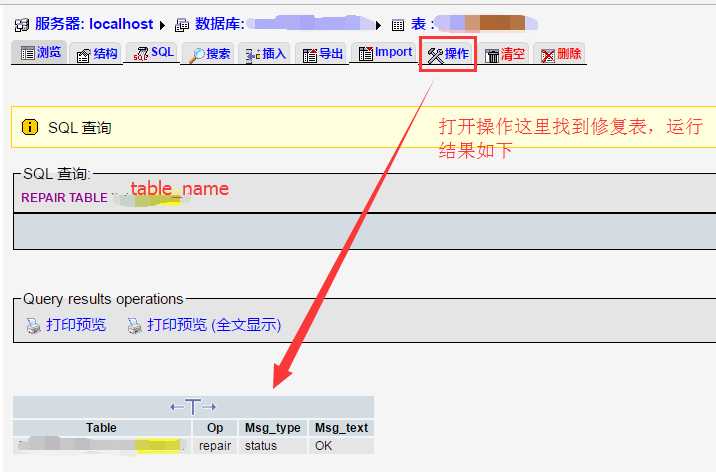Click the 'repair' cell
Screen dimensions: 716x472
pyautogui.click(x=215, y=446)
